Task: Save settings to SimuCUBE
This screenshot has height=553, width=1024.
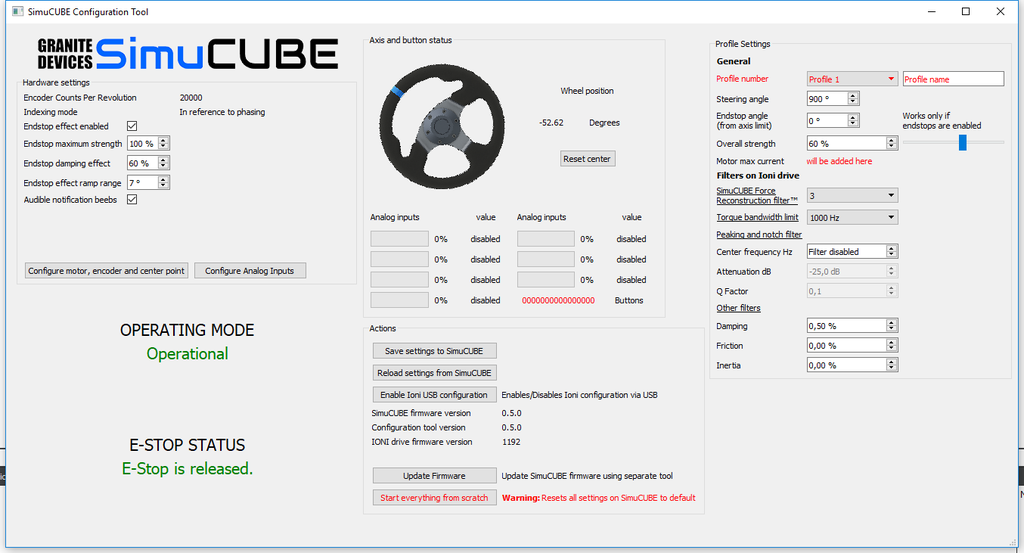Action: pyautogui.click(x=434, y=351)
